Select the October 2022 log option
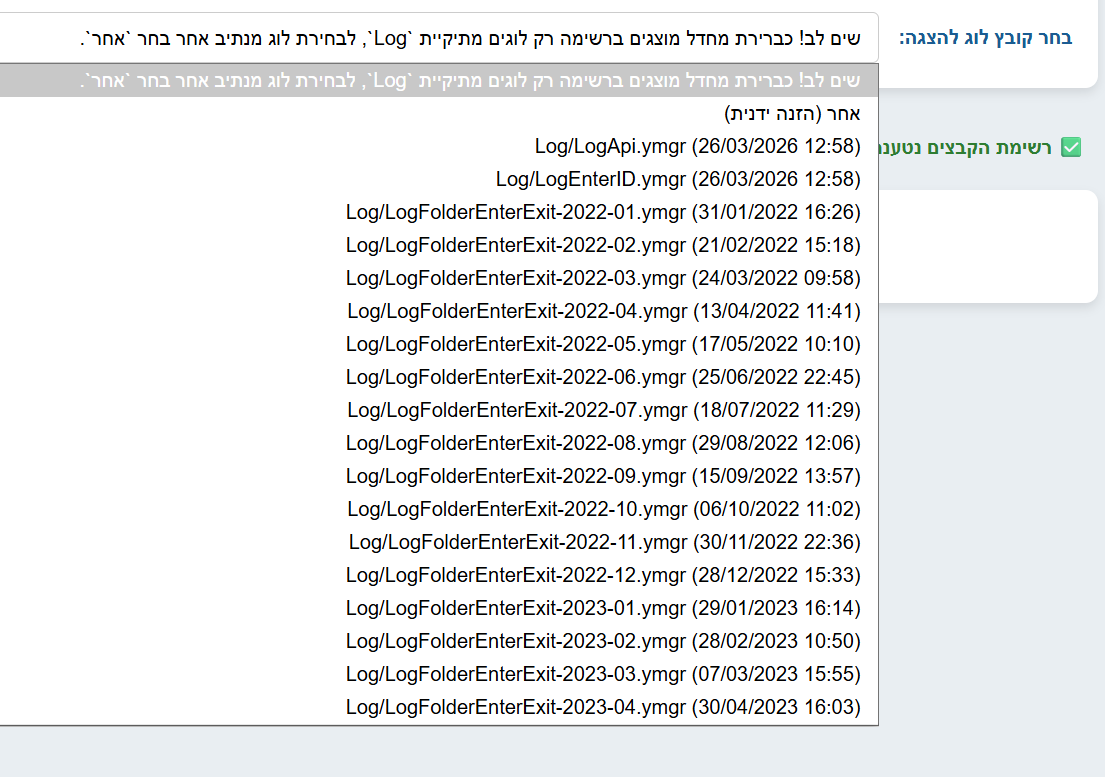This screenshot has height=777, width=1105. [603, 508]
